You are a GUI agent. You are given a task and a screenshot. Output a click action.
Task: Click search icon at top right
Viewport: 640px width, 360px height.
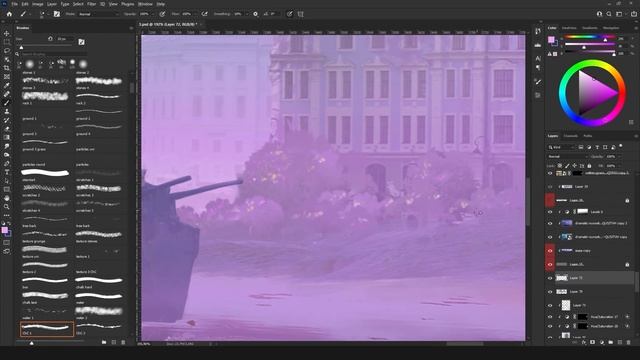click(x=609, y=14)
